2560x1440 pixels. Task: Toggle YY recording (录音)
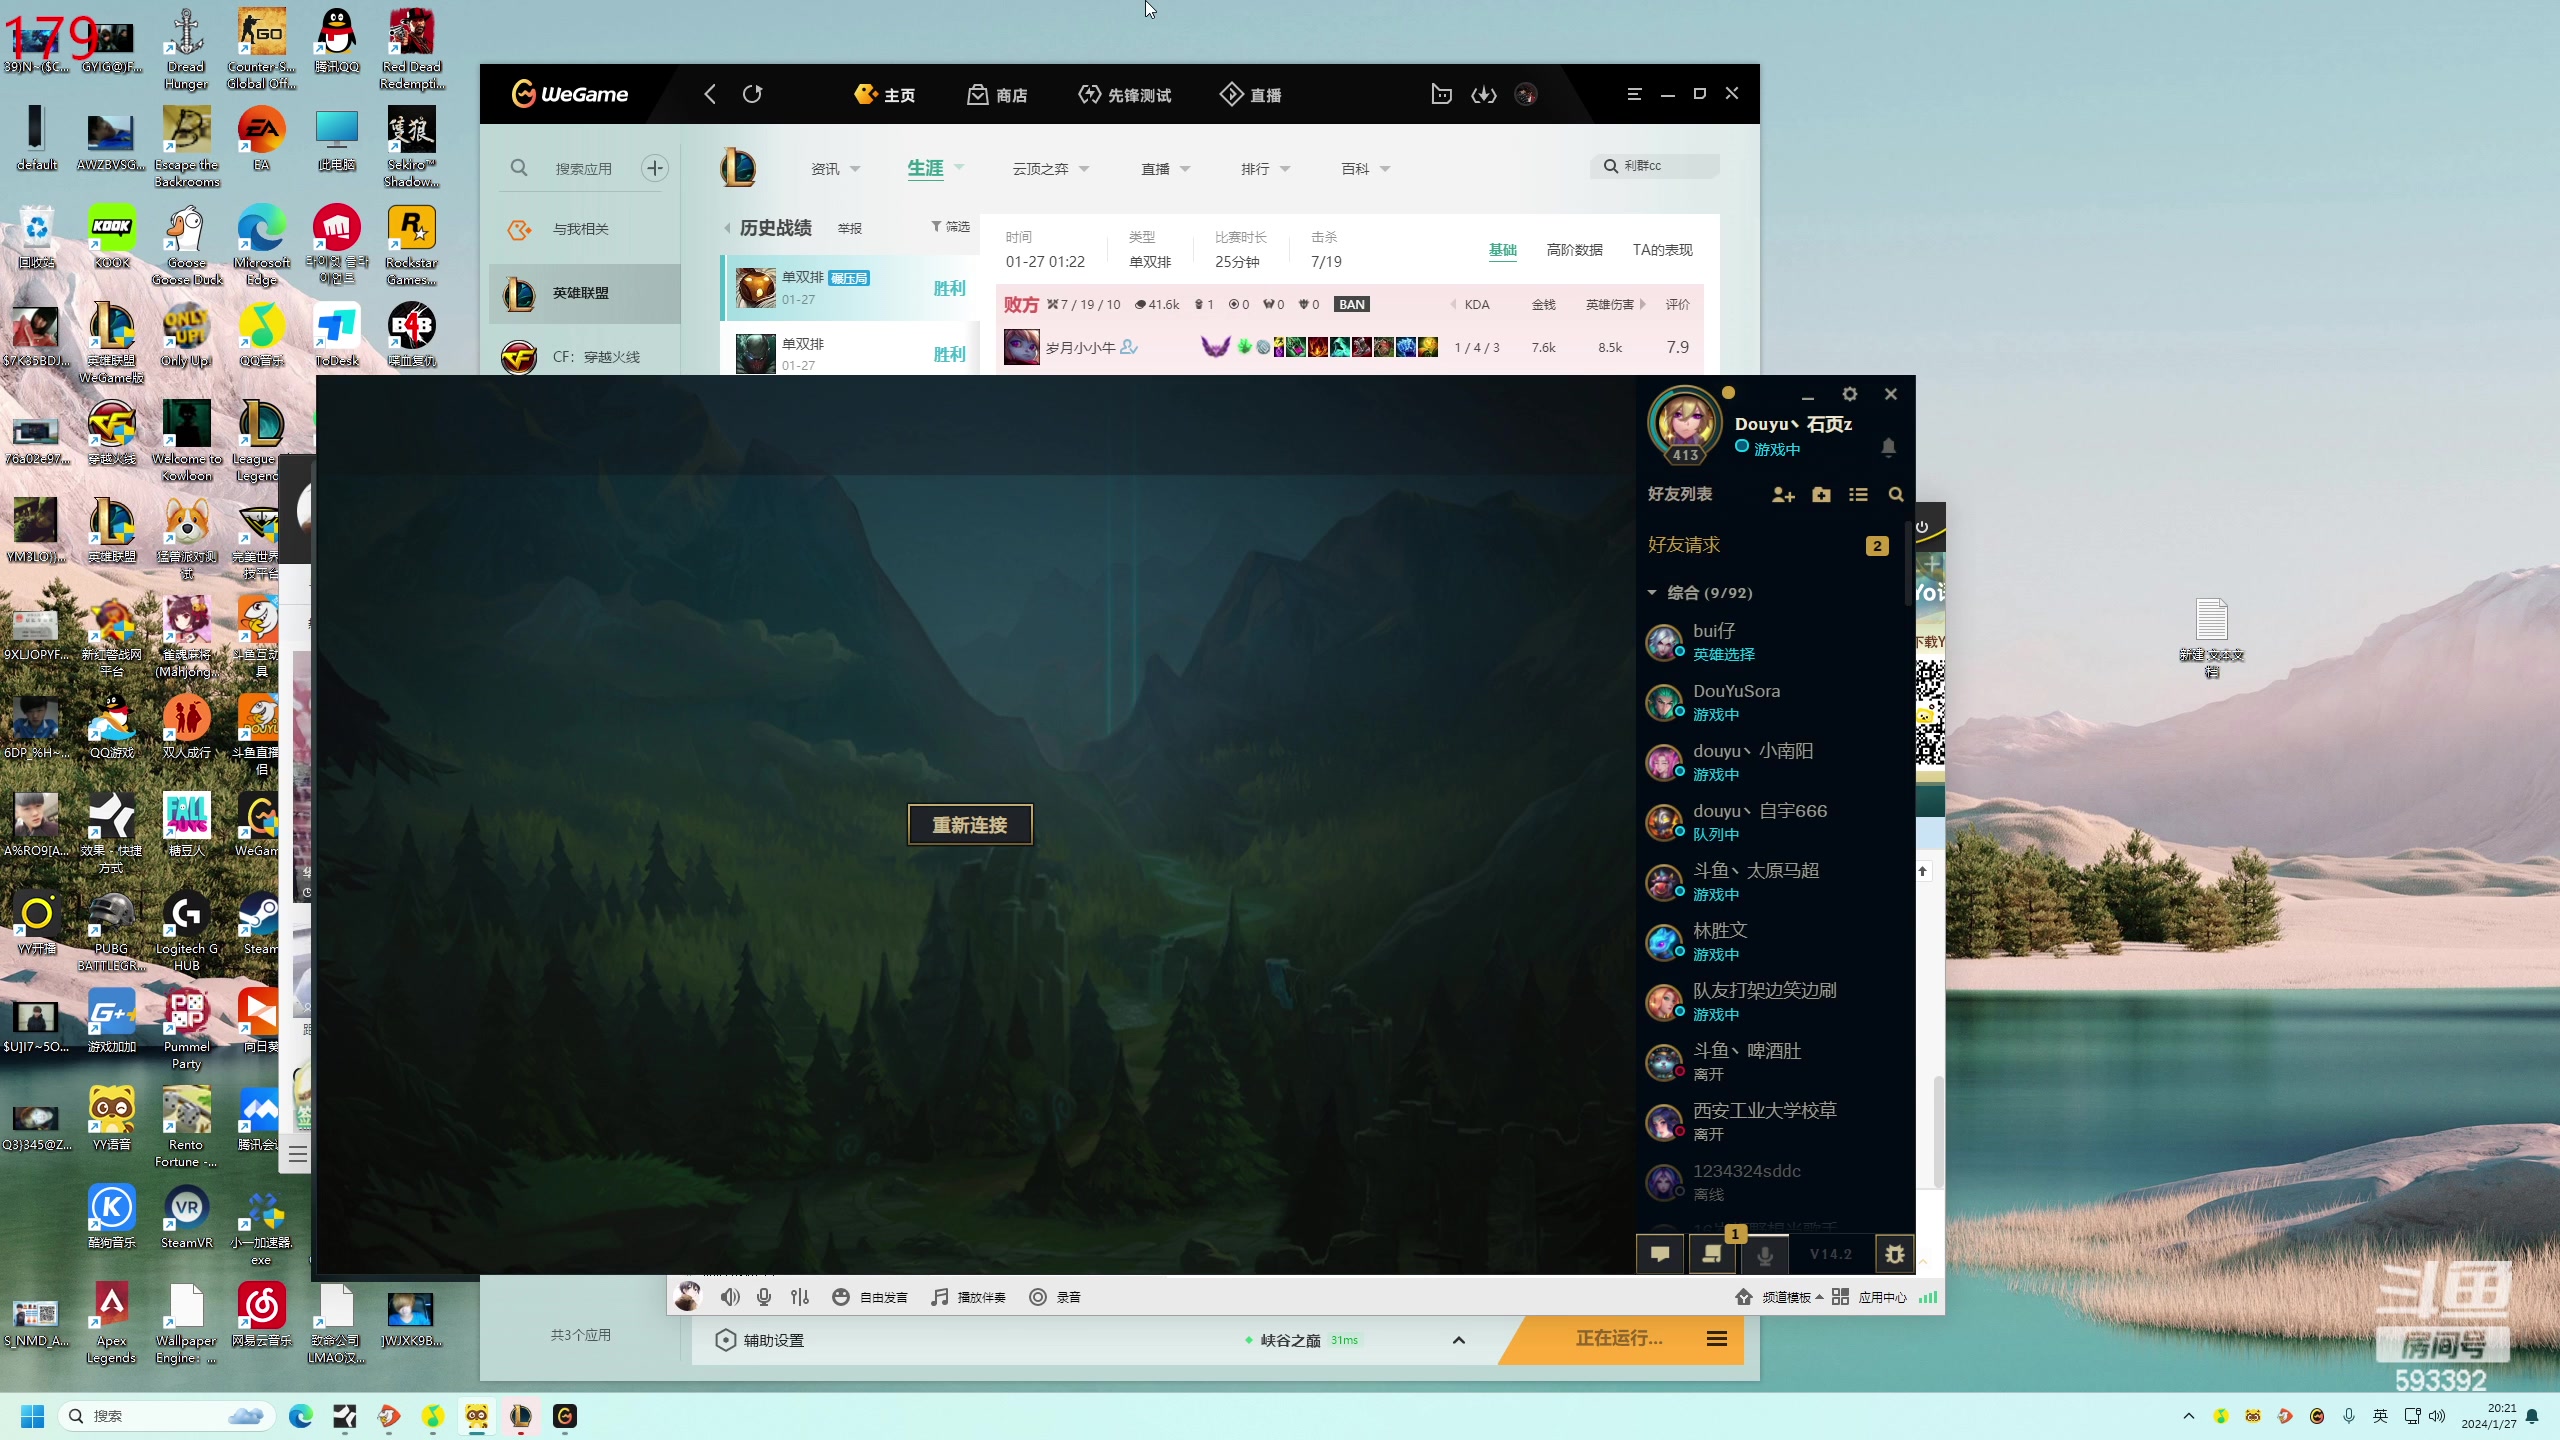click(1055, 1297)
